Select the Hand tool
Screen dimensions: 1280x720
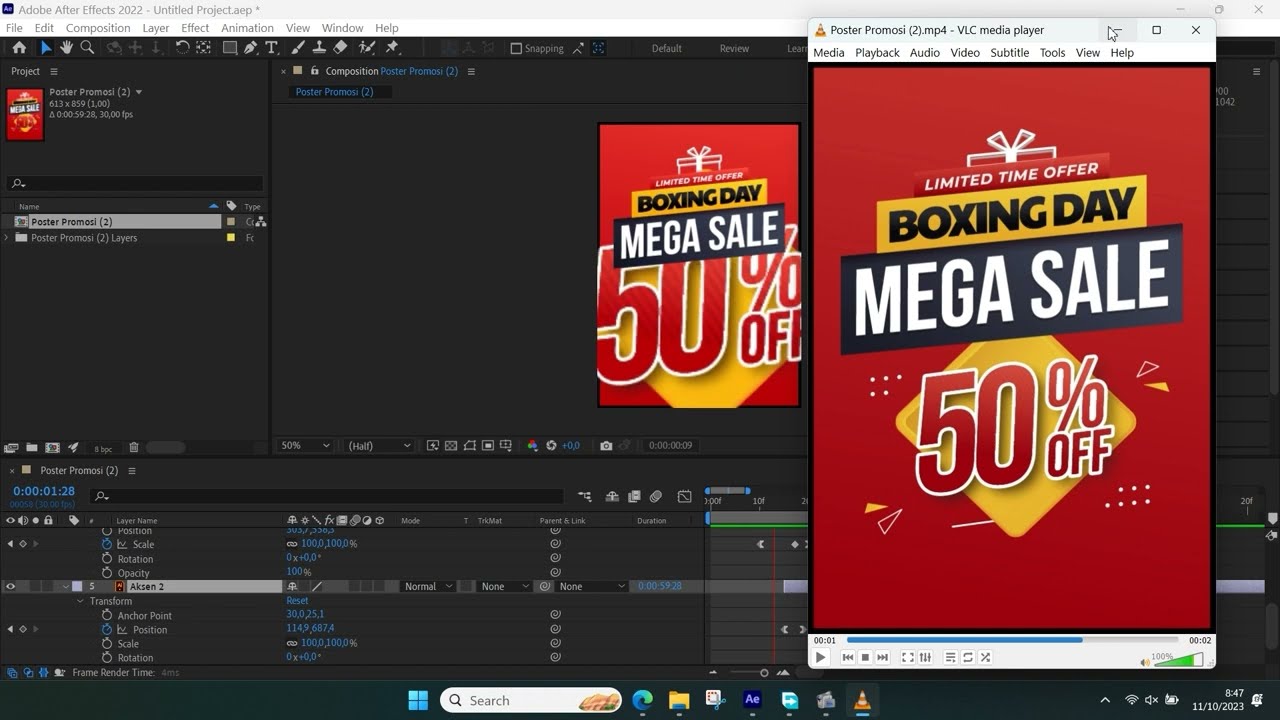[x=66, y=48]
